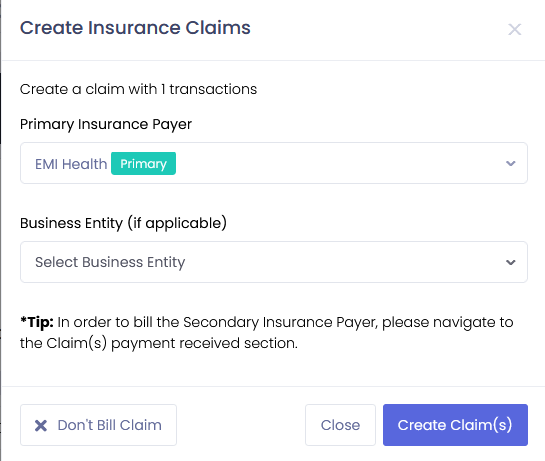The height and width of the screenshot is (461, 545).
Task: Select the EMI Health payer text
Action: click(71, 164)
